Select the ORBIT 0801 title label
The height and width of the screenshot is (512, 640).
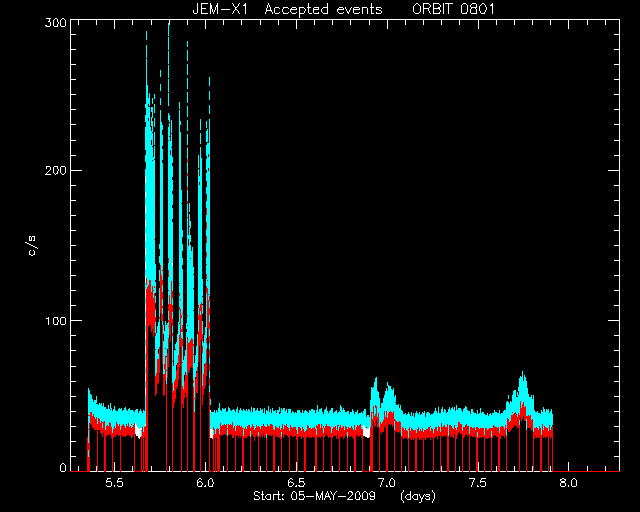point(453,9)
